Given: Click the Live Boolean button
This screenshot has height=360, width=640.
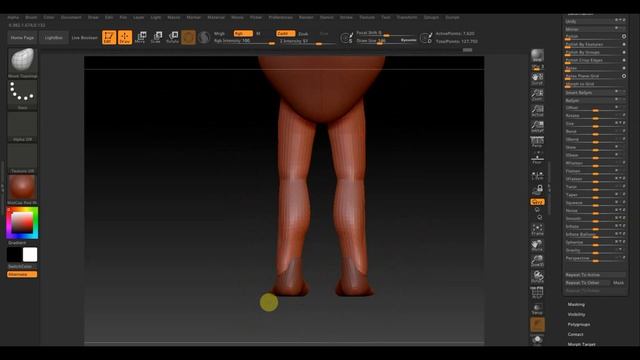Looking at the screenshot, I should coord(84,38).
